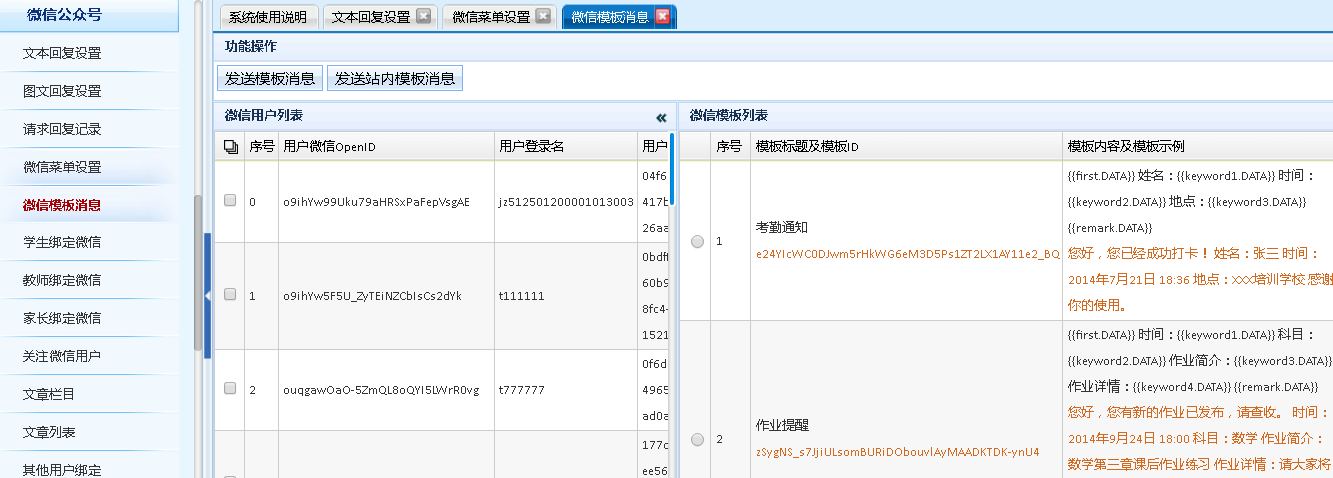Collapse the left sidebar with splitter arrow

pyautogui.click(x=207, y=296)
